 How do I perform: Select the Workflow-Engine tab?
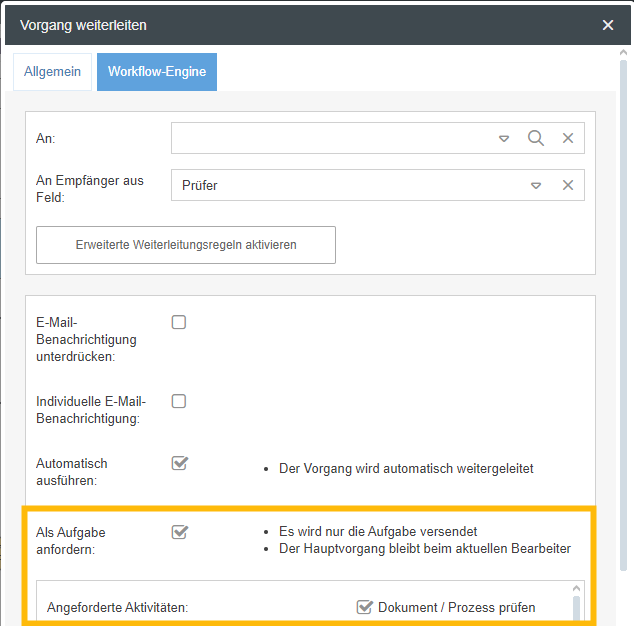(157, 72)
